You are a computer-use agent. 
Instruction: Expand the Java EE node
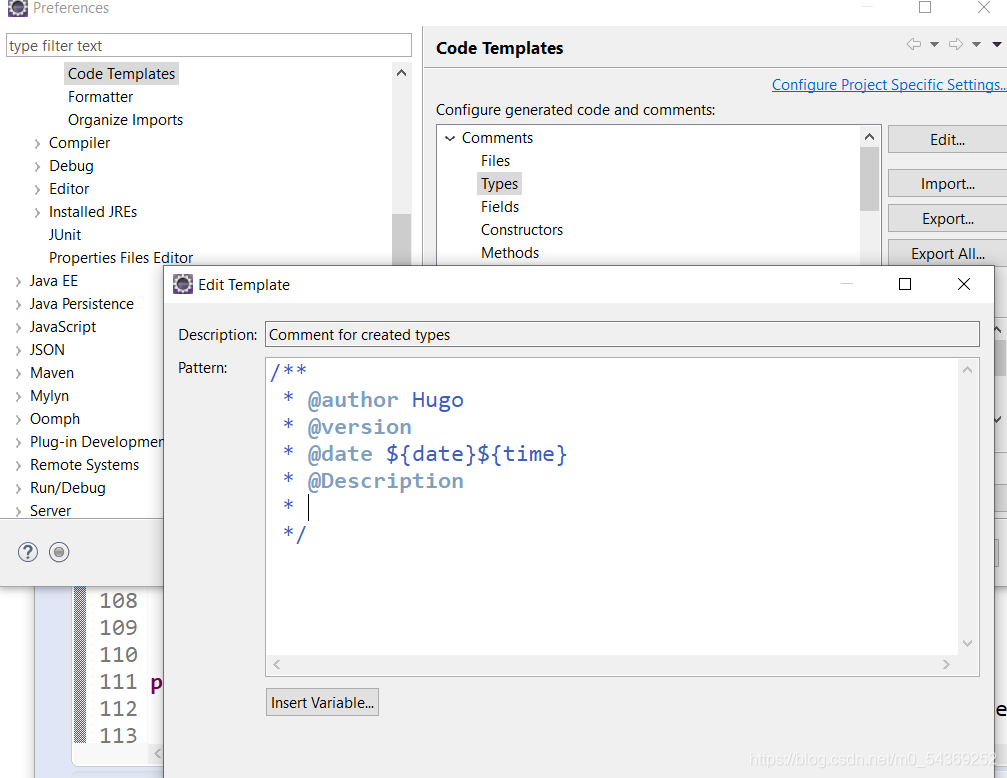click(x=18, y=282)
